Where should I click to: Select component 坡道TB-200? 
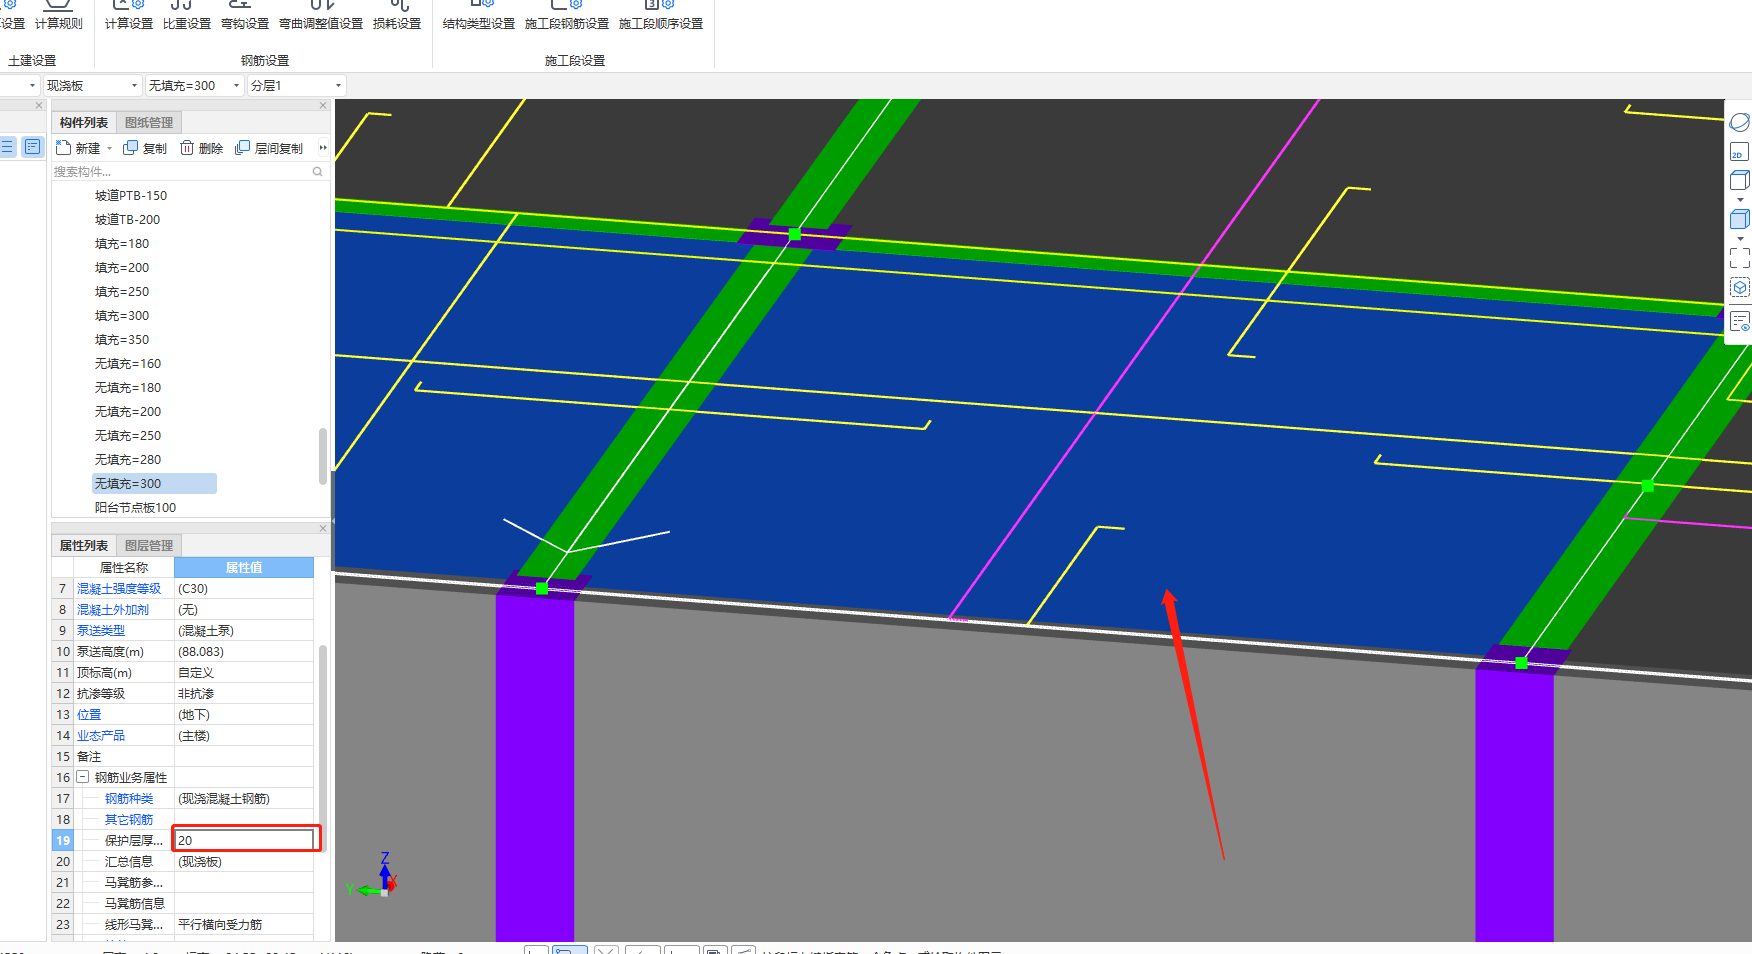tap(127, 220)
